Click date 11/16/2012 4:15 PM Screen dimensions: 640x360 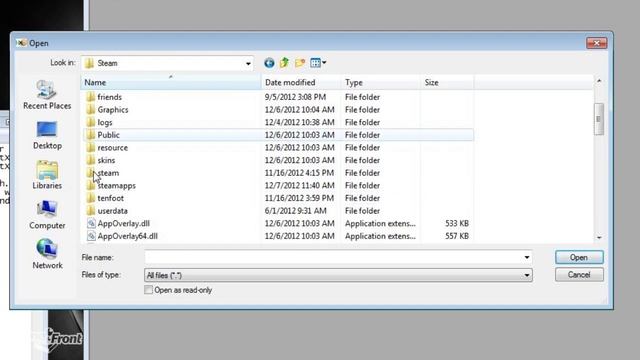(x=299, y=173)
